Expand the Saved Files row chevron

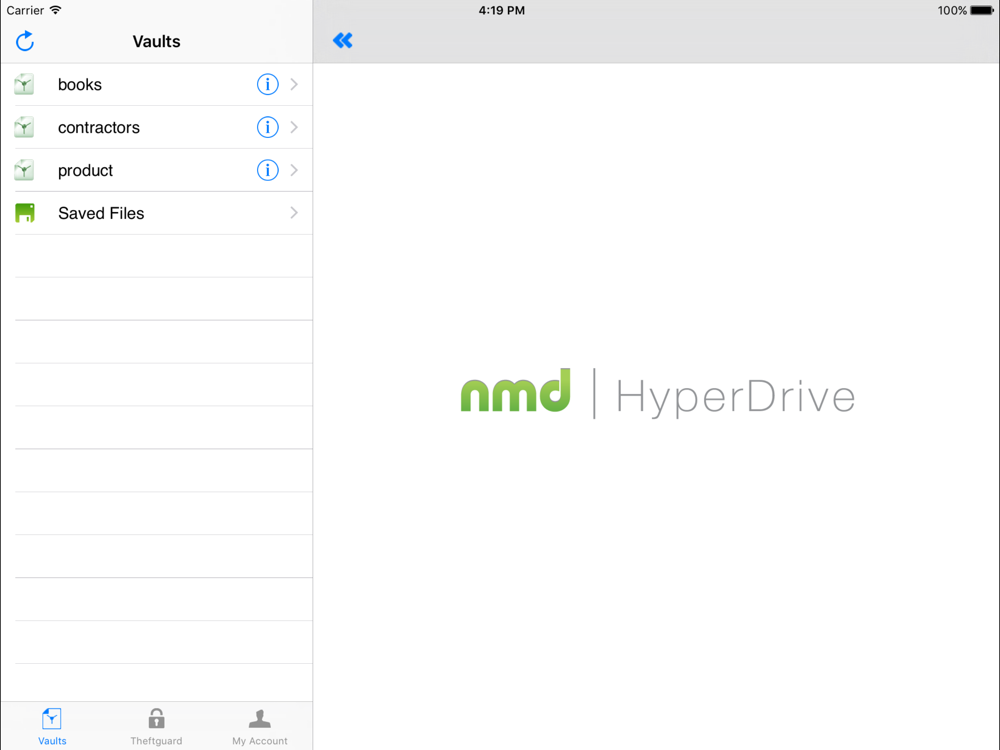pyautogui.click(x=294, y=213)
